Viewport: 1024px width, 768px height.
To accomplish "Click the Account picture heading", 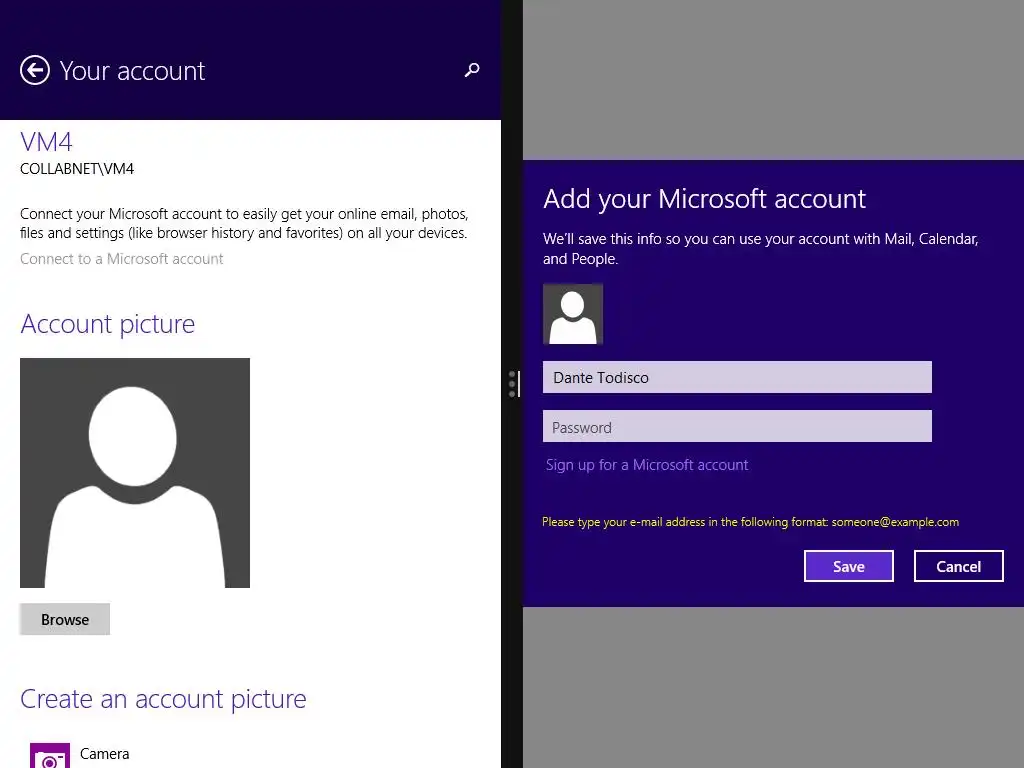I will (x=108, y=324).
